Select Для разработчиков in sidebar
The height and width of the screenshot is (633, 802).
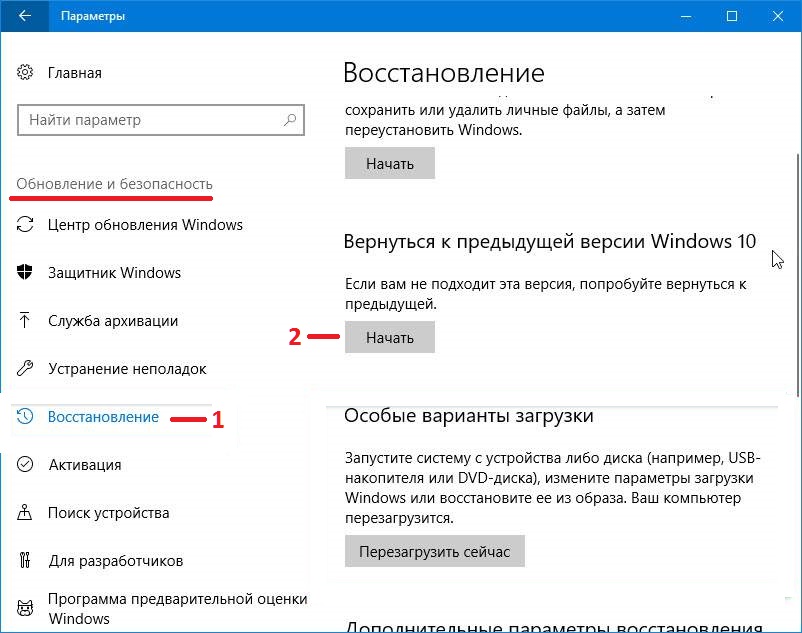[116, 561]
